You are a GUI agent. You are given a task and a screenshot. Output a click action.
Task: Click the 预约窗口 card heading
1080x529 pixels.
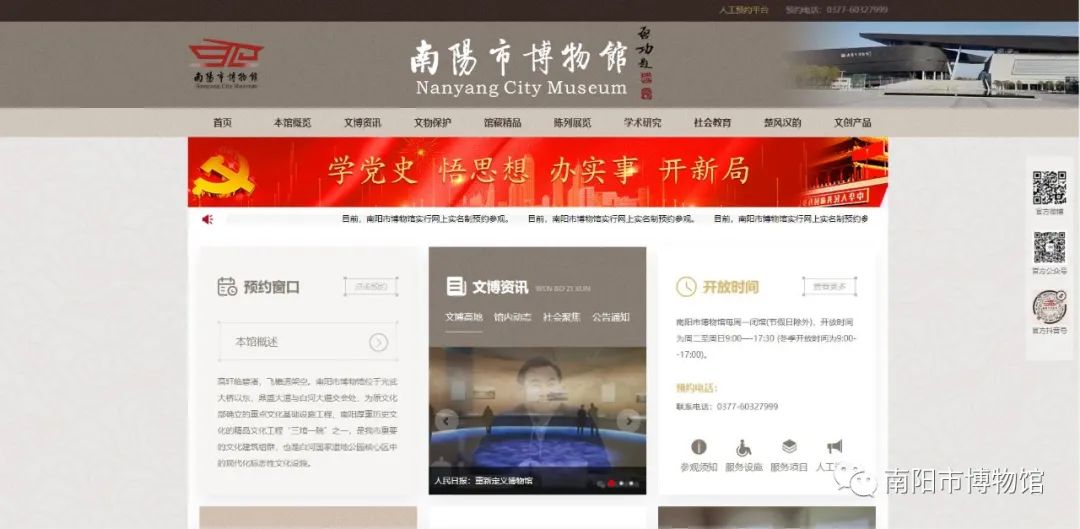click(271, 287)
